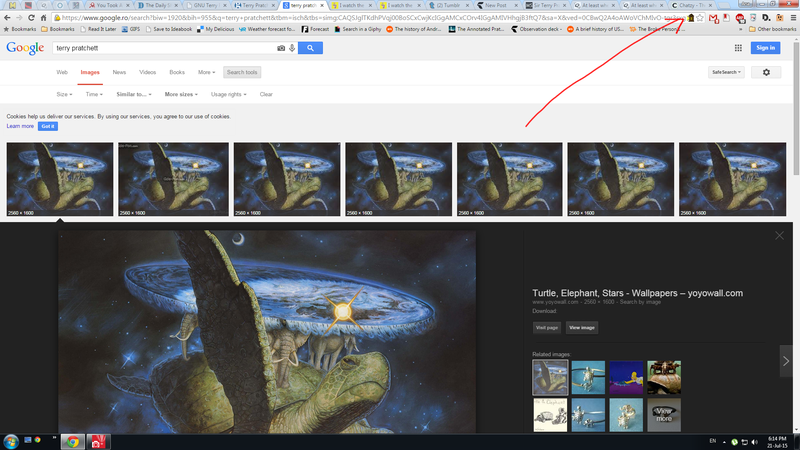Click the browser Forward arrow
The image size is (800, 450).
click(19, 18)
